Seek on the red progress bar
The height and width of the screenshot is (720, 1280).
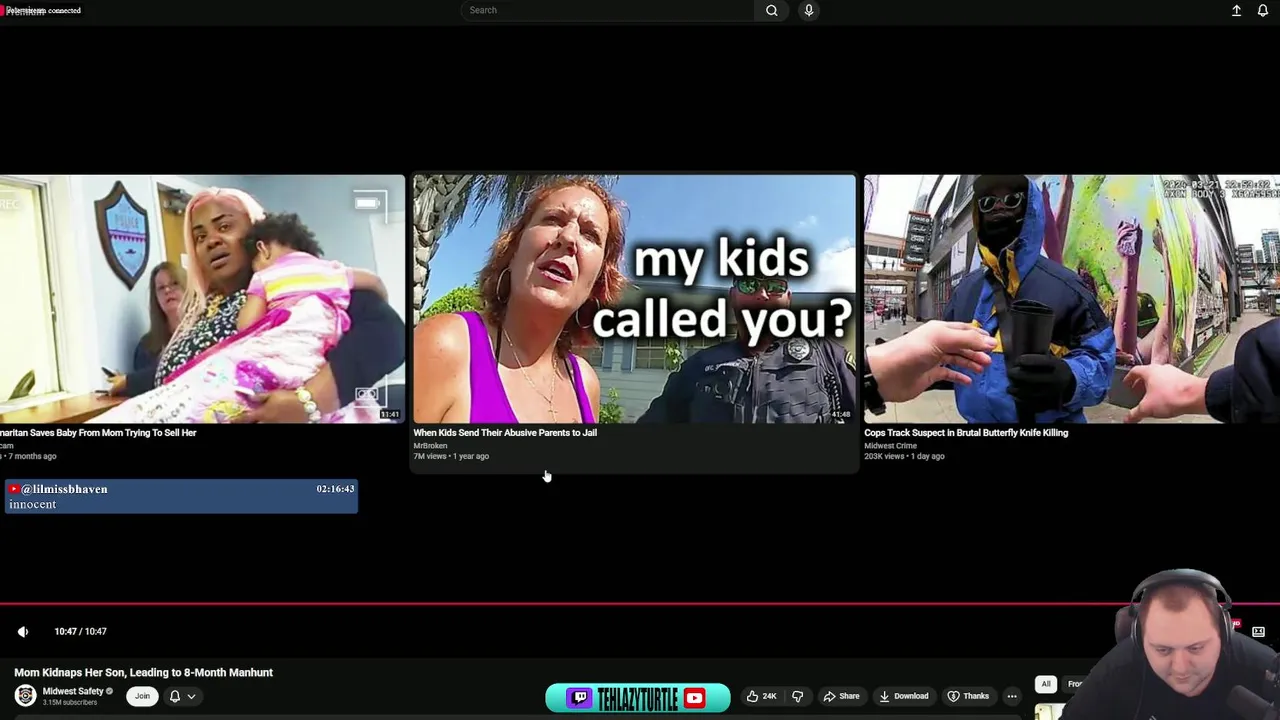tap(640, 604)
